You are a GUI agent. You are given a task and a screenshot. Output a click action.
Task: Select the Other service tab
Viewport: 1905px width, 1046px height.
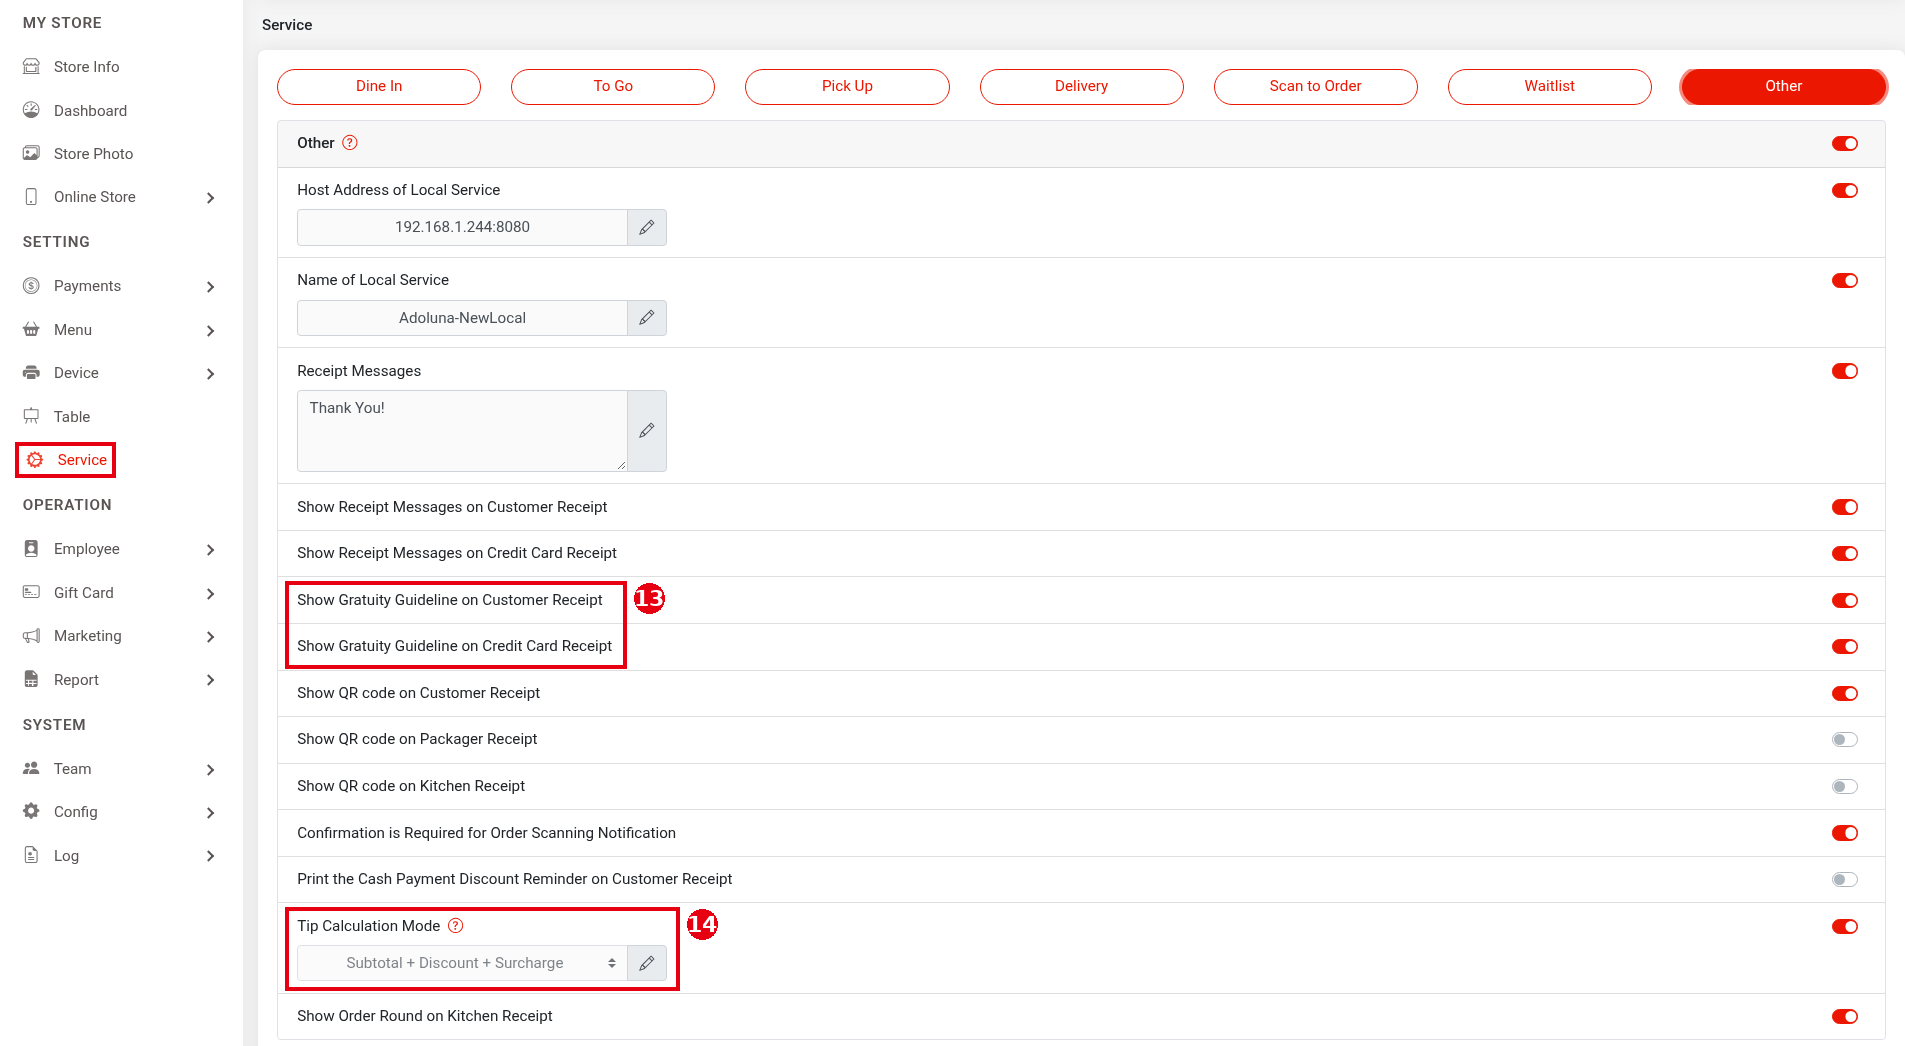coord(1784,86)
